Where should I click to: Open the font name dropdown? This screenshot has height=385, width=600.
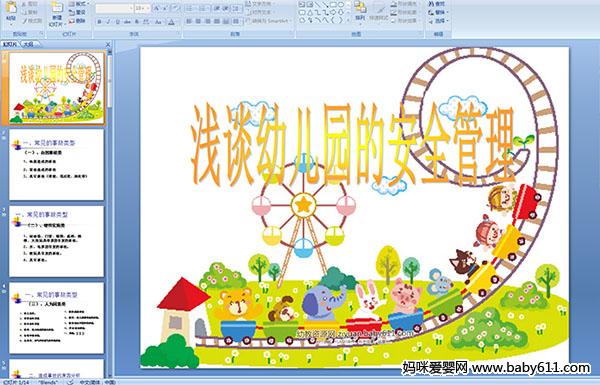(x=114, y=8)
